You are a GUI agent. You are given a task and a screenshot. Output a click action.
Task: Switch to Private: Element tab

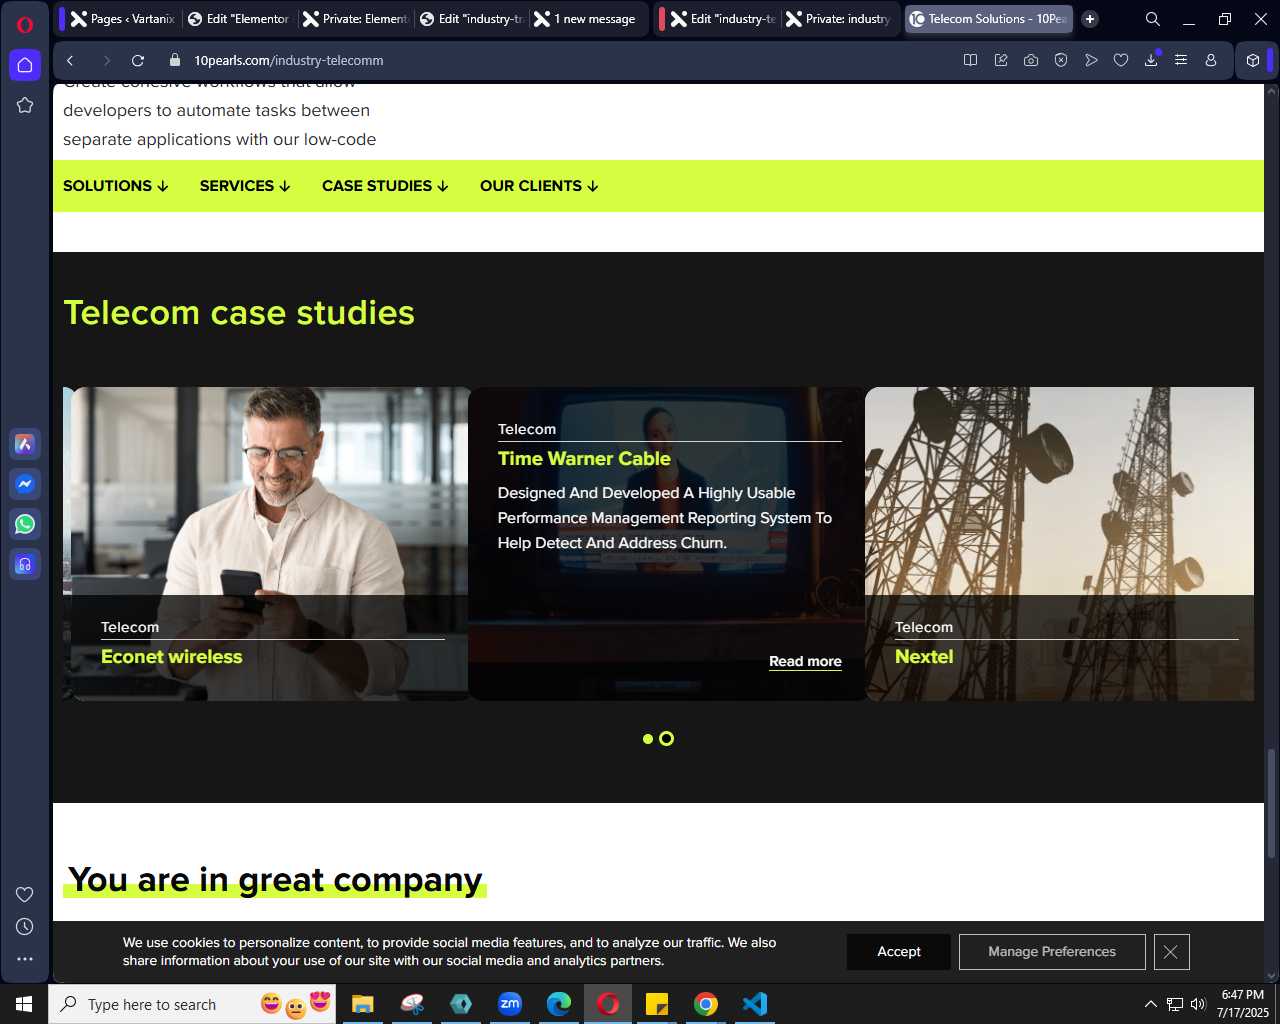[x=355, y=19]
